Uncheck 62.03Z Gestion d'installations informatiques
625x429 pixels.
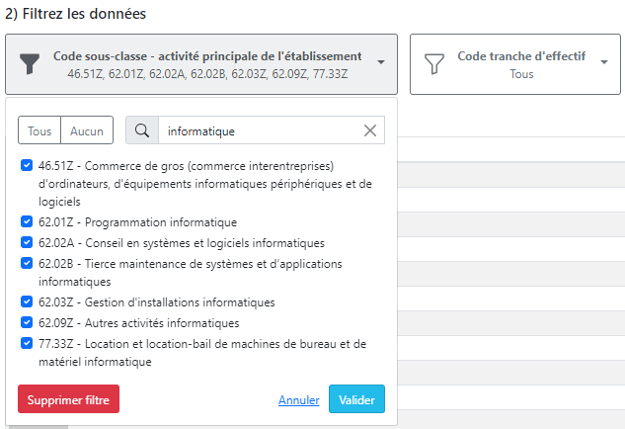click(x=27, y=302)
